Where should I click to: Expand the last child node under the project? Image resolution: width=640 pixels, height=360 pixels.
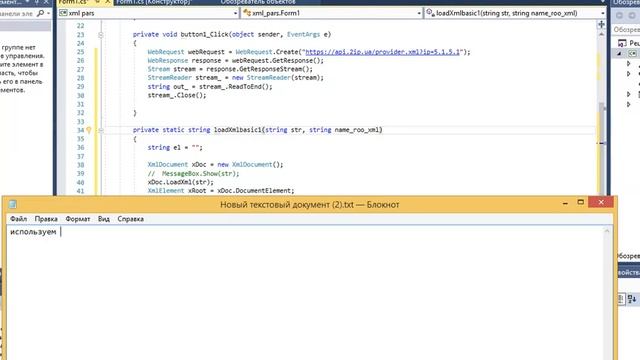click(629, 104)
